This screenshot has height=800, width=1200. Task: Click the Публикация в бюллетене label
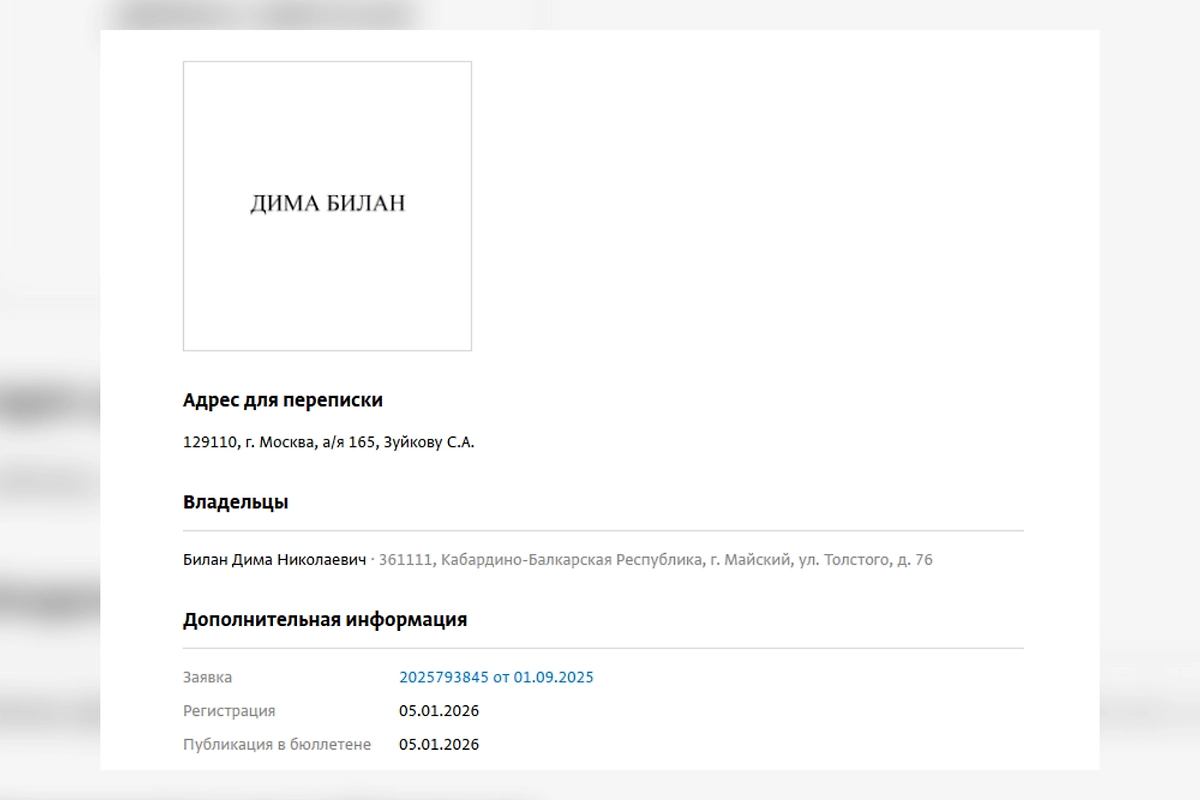[277, 744]
